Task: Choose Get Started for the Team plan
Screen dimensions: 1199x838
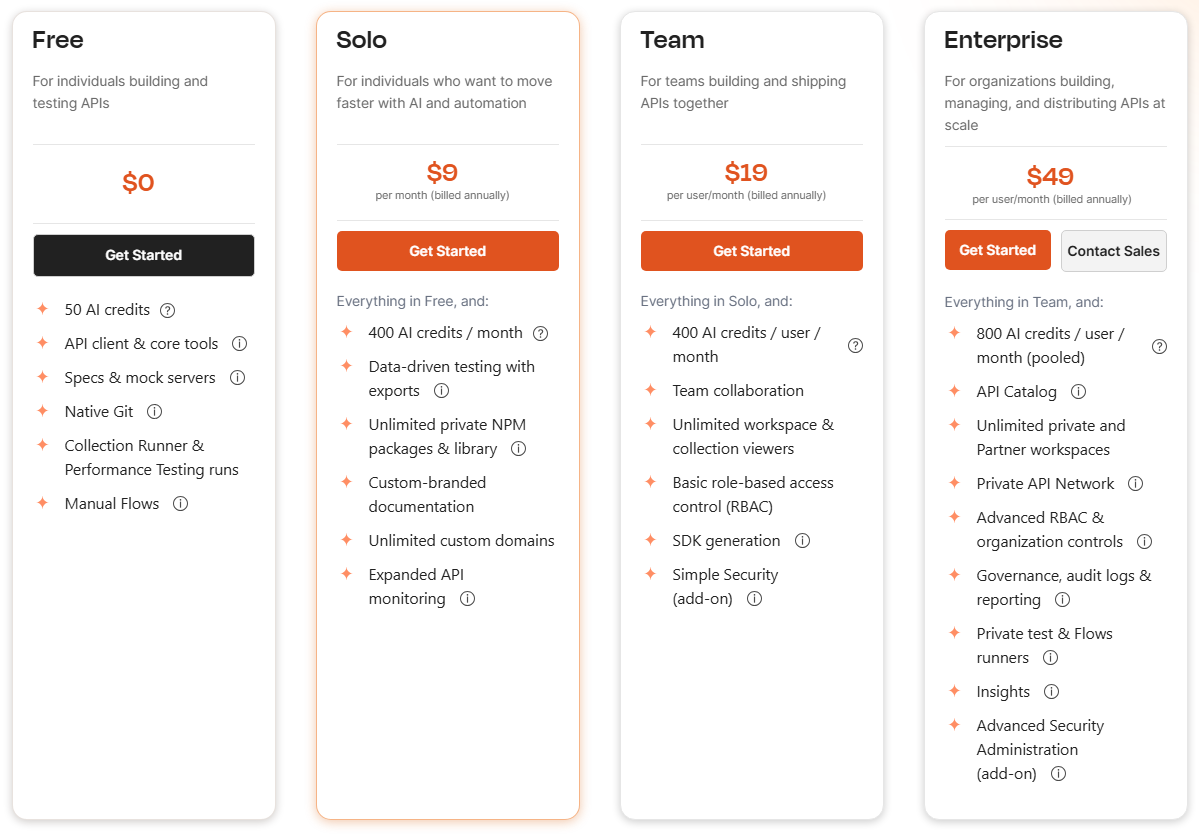Action: pos(752,251)
